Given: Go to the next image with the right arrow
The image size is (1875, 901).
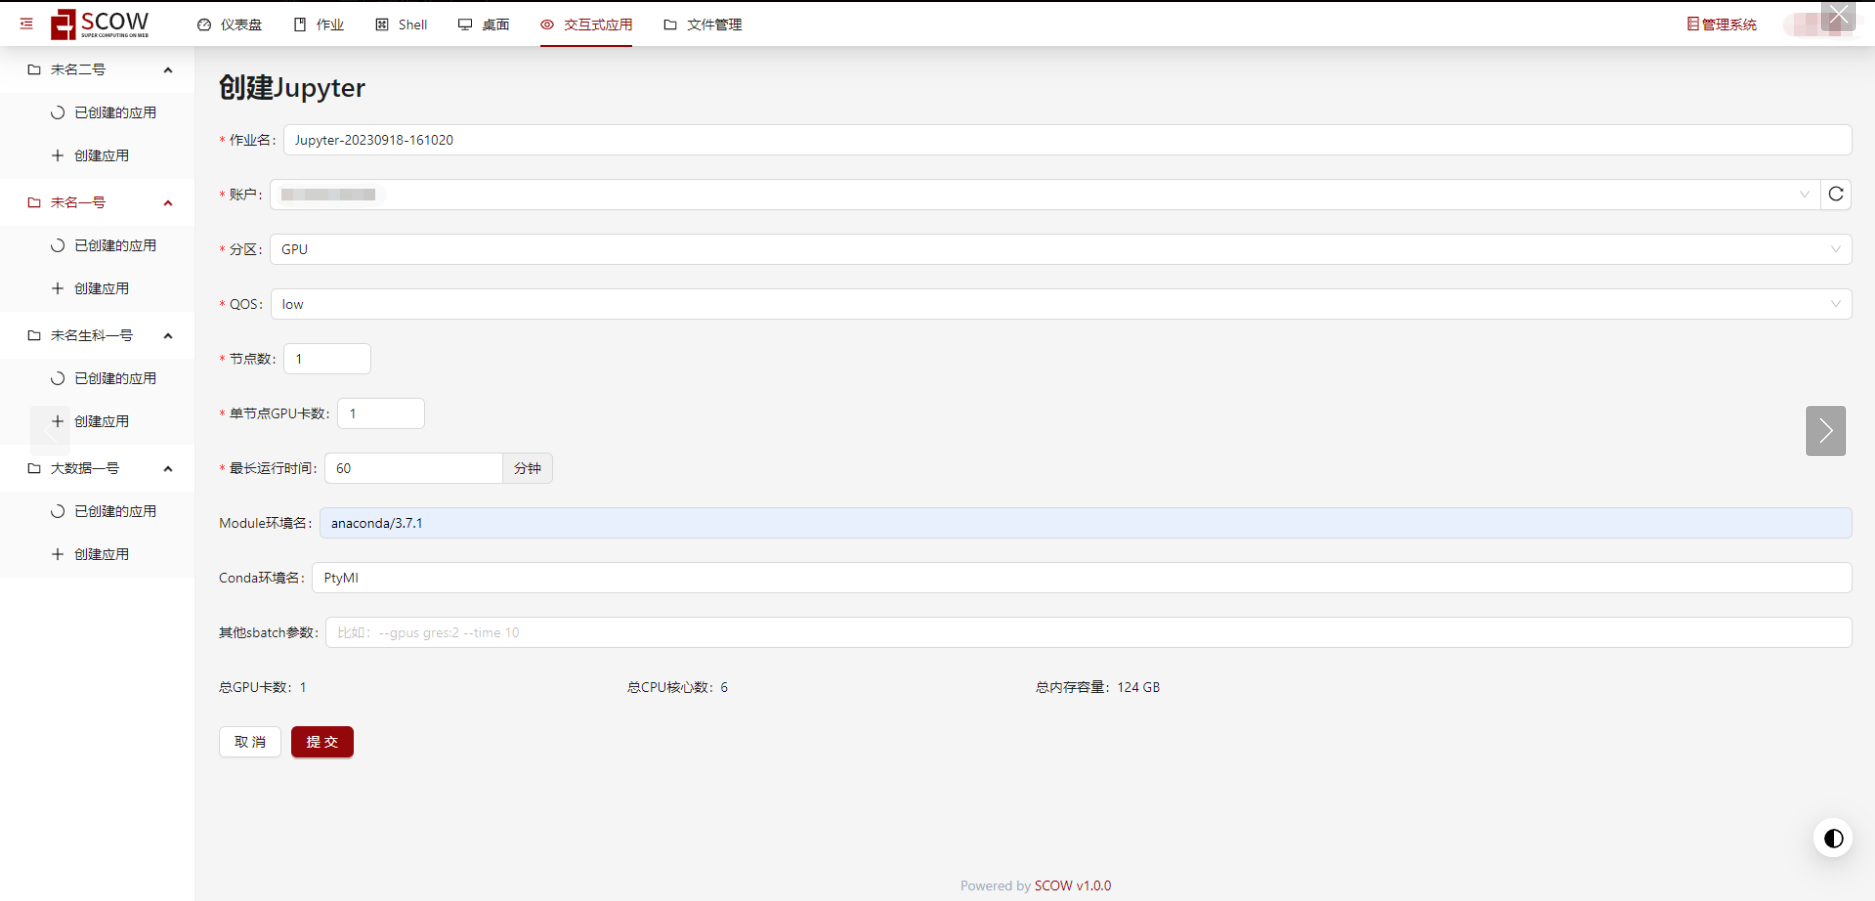Looking at the screenshot, I should click(x=1825, y=431).
